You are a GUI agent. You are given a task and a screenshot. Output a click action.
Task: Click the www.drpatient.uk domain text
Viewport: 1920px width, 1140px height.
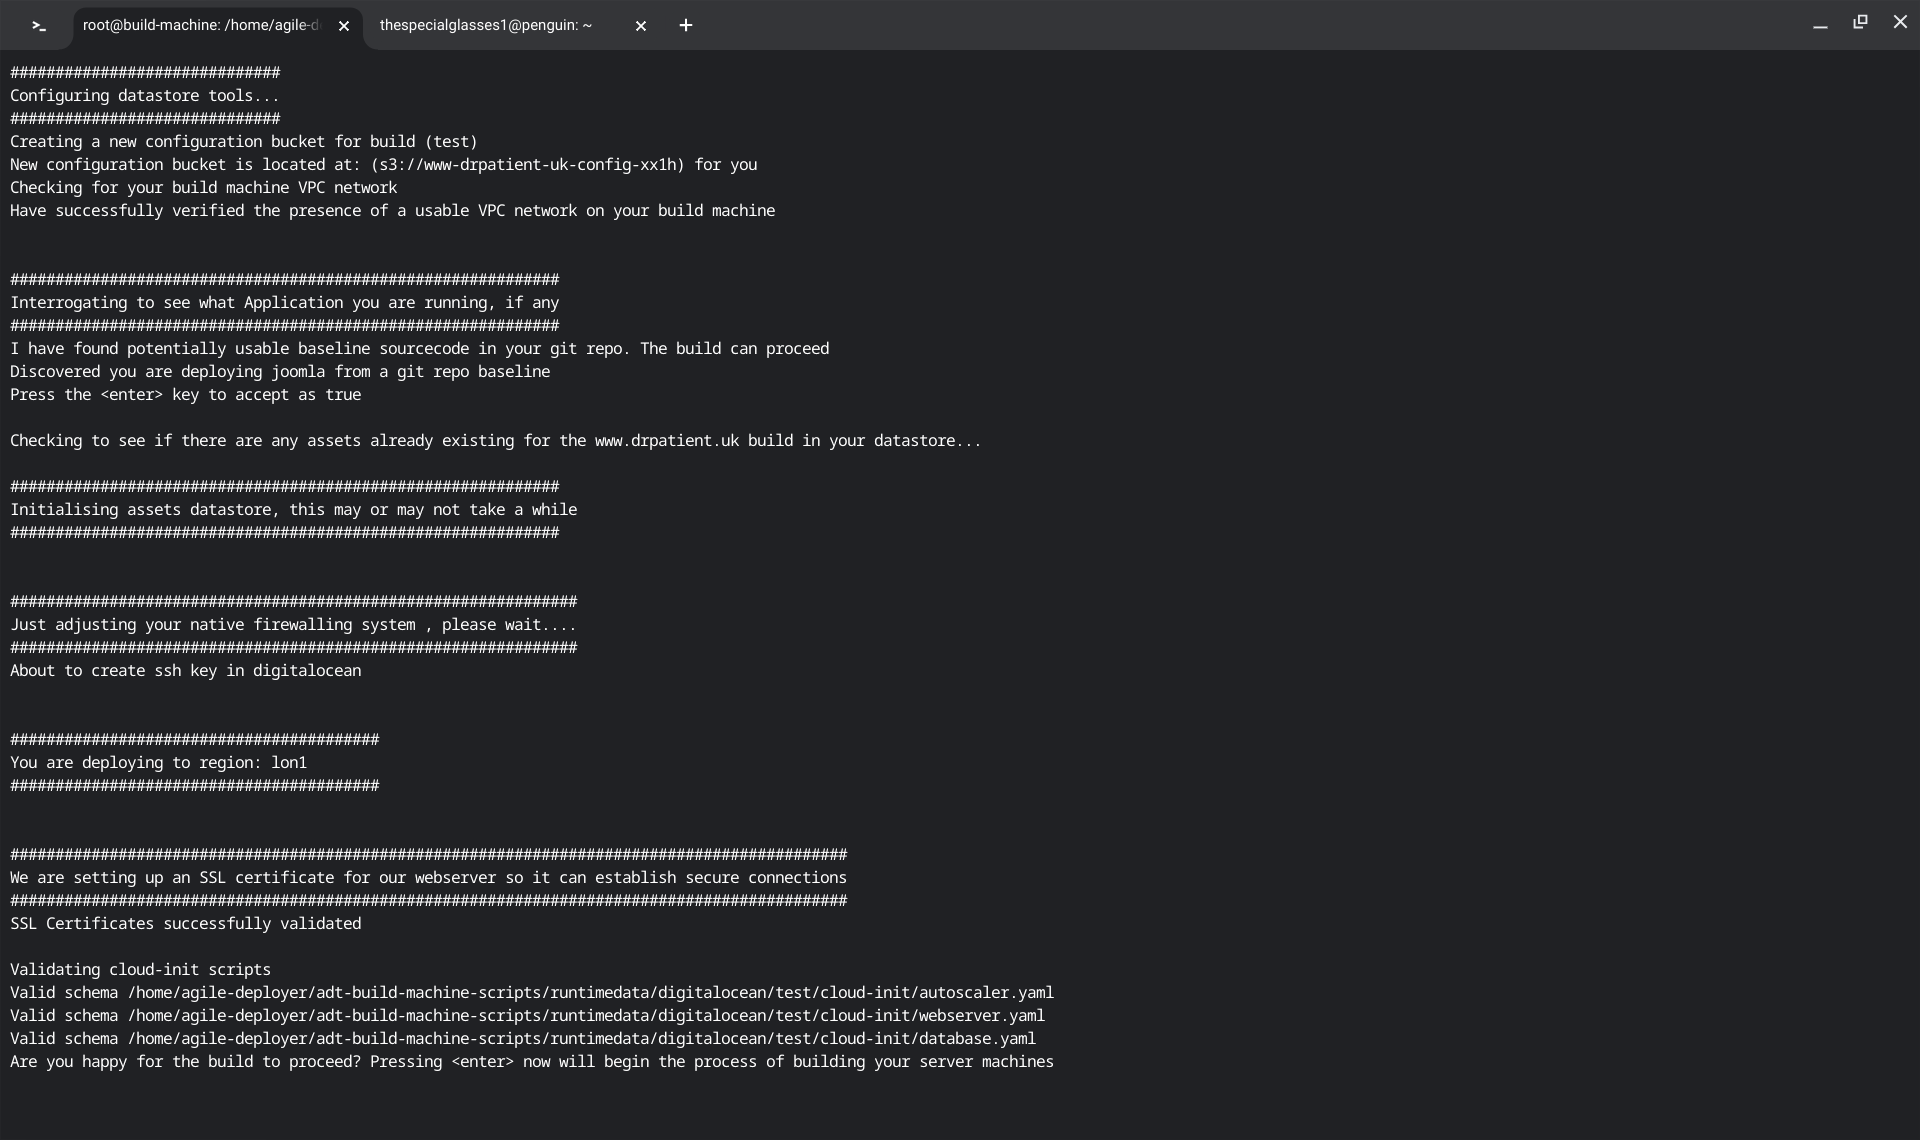pos(667,441)
